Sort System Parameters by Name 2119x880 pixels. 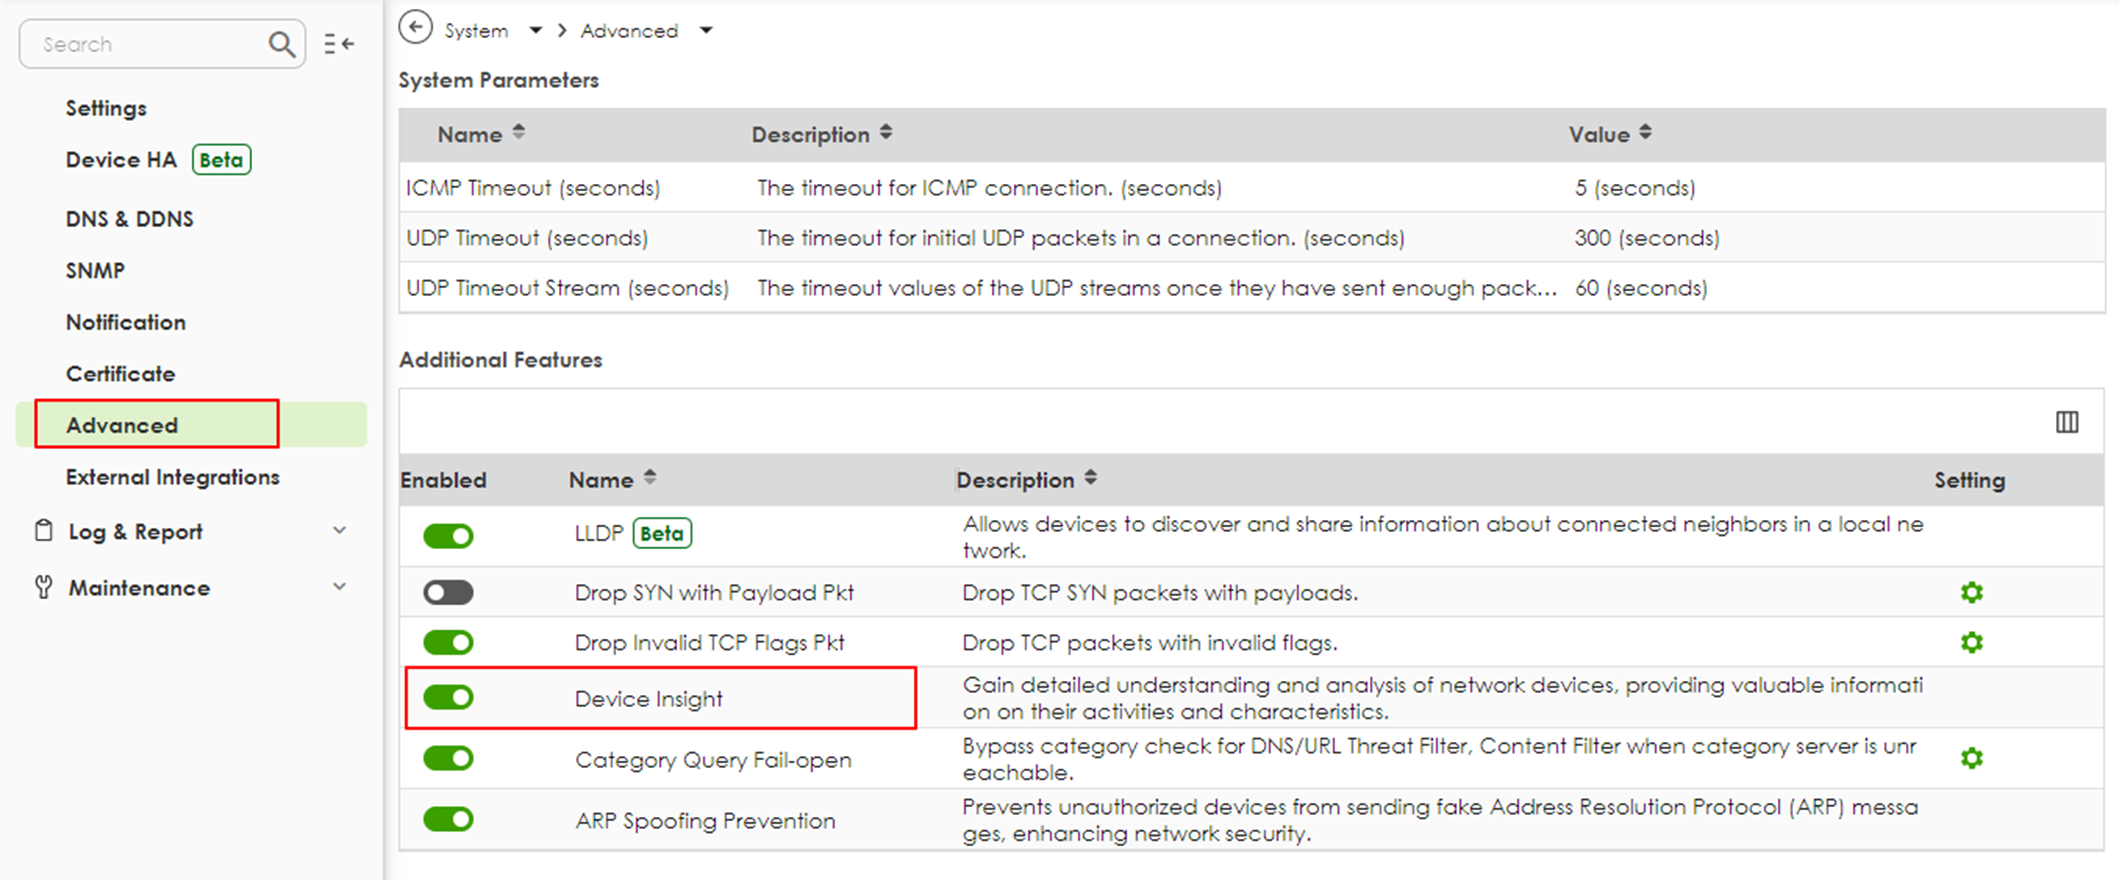[518, 133]
